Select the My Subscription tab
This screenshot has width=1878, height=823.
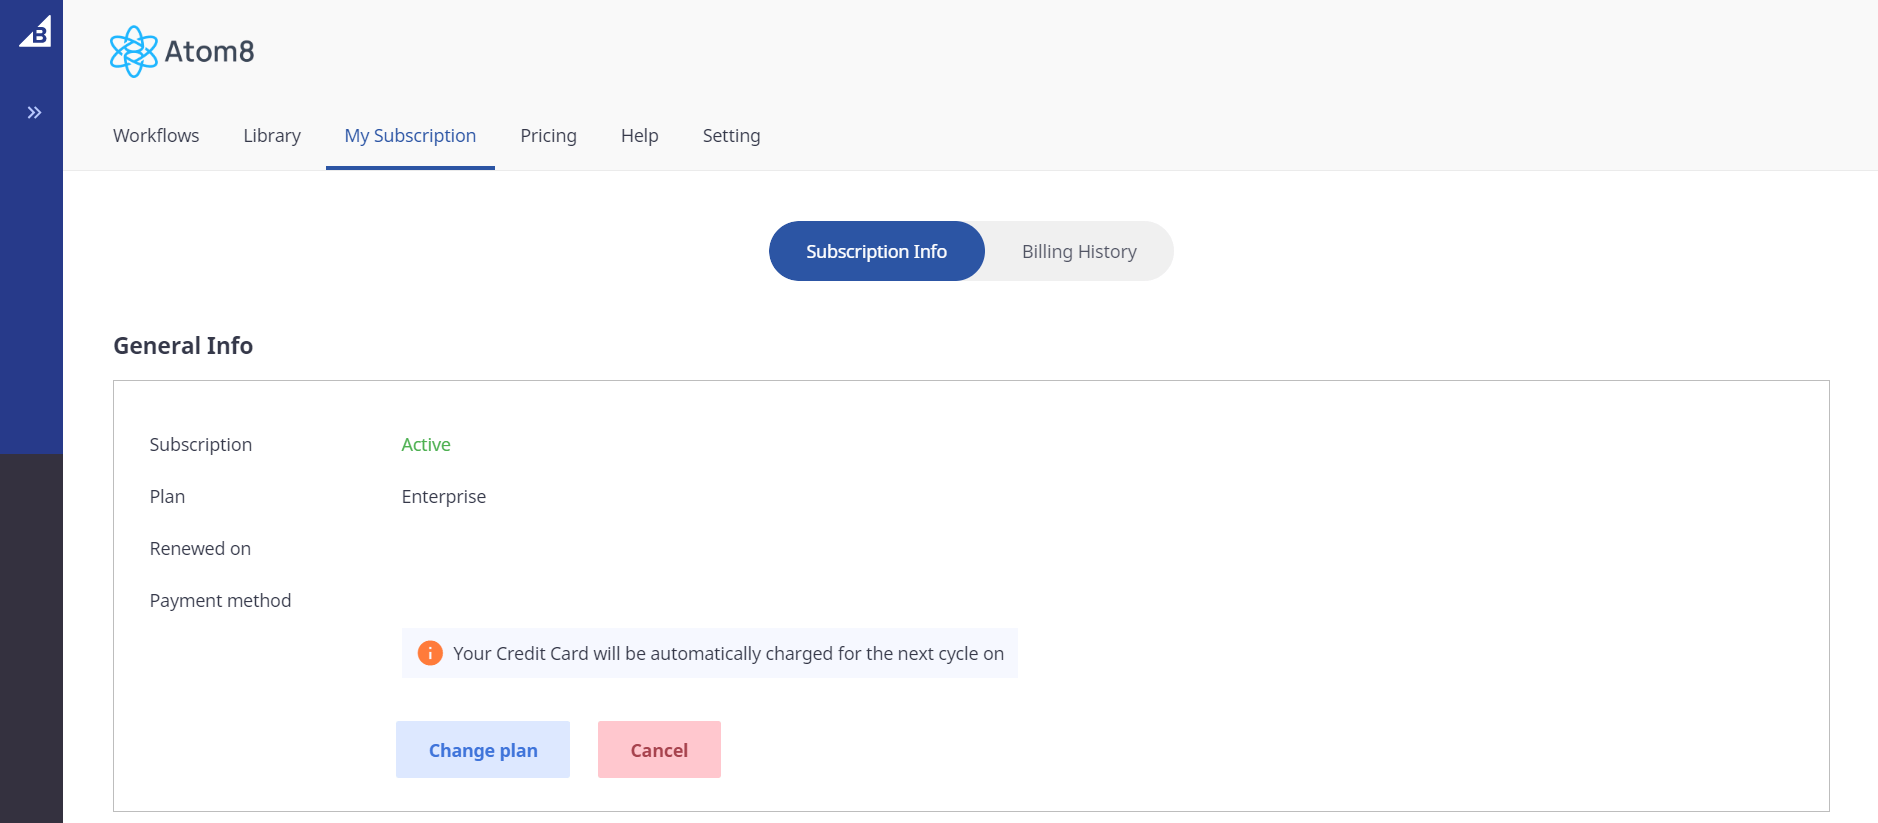tap(410, 135)
